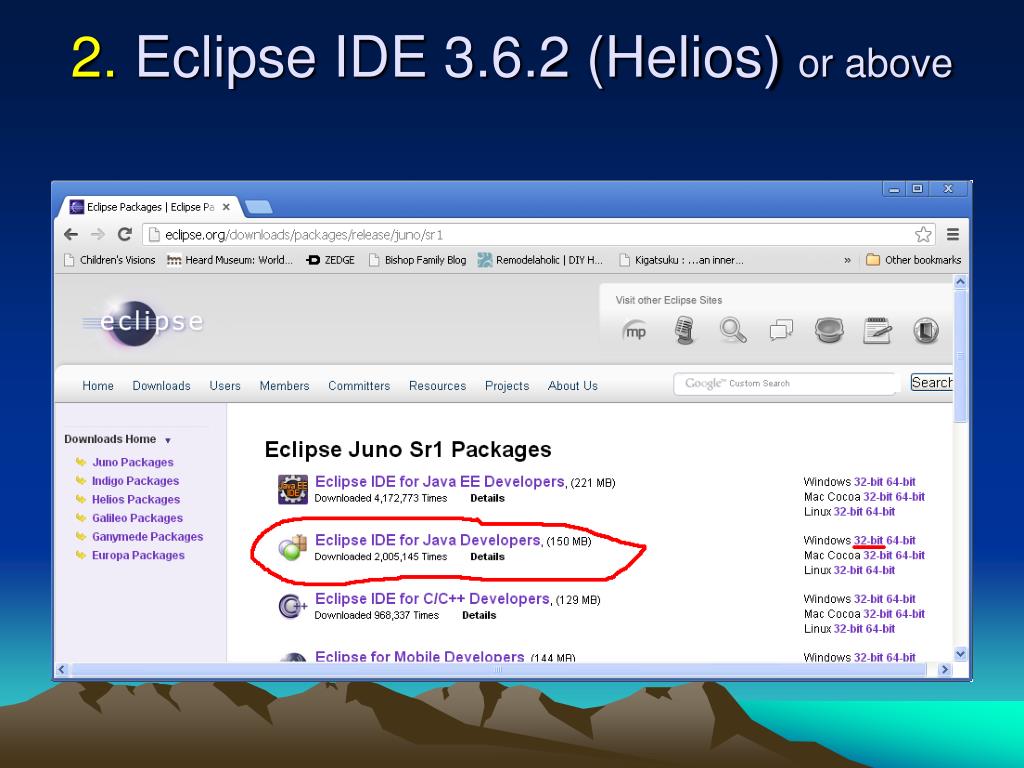Open the Bishop Family Blog bookmark
This screenshot has width=1024, height=768.
coord(417,260)
